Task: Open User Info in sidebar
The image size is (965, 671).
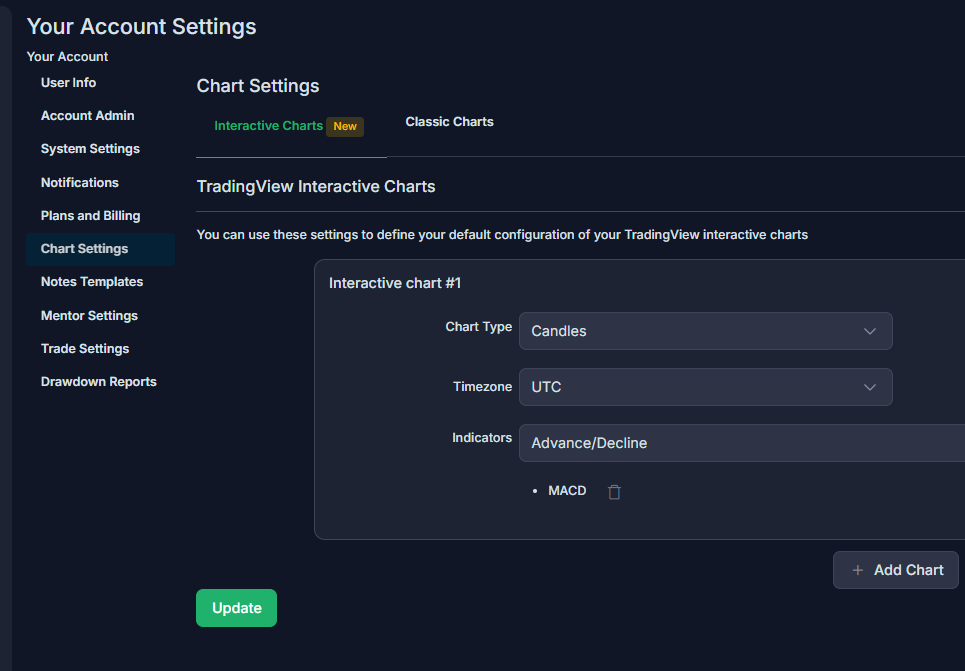Action: [68, 82]
